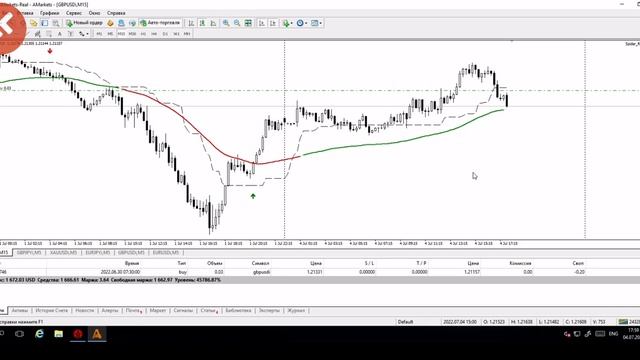Open the Журнал terminal tab

click(x=296, y=311)
